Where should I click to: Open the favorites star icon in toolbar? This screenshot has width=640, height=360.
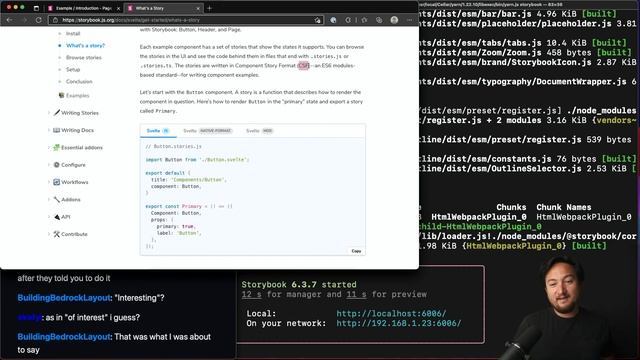click(x=364, y=20)
